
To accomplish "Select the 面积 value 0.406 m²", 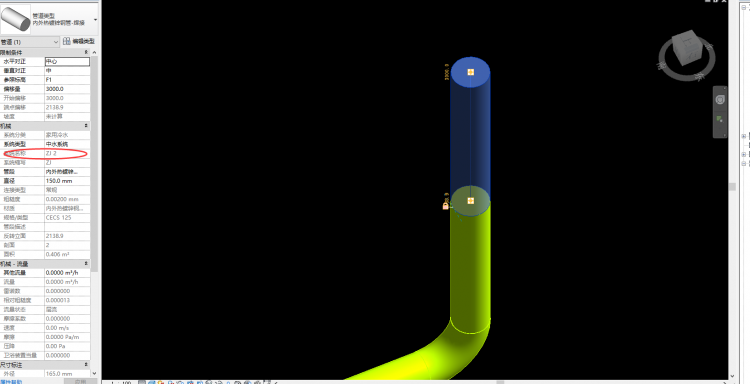I will point(67,254).
